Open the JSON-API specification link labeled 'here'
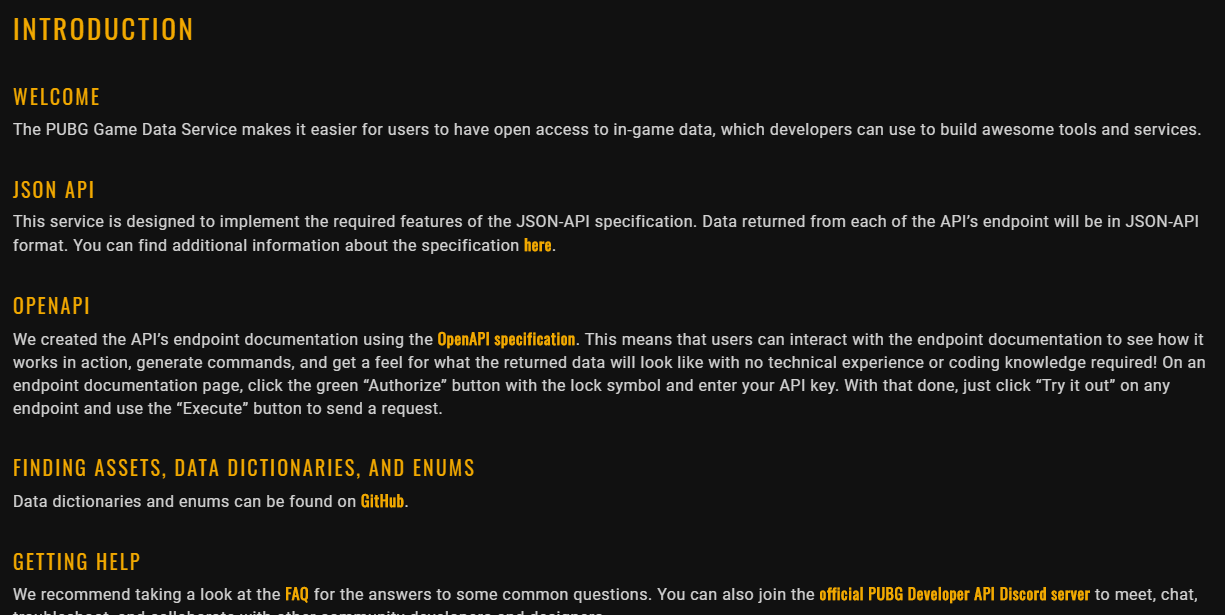Screen dimensions: 1225x615 click(537, 245)
